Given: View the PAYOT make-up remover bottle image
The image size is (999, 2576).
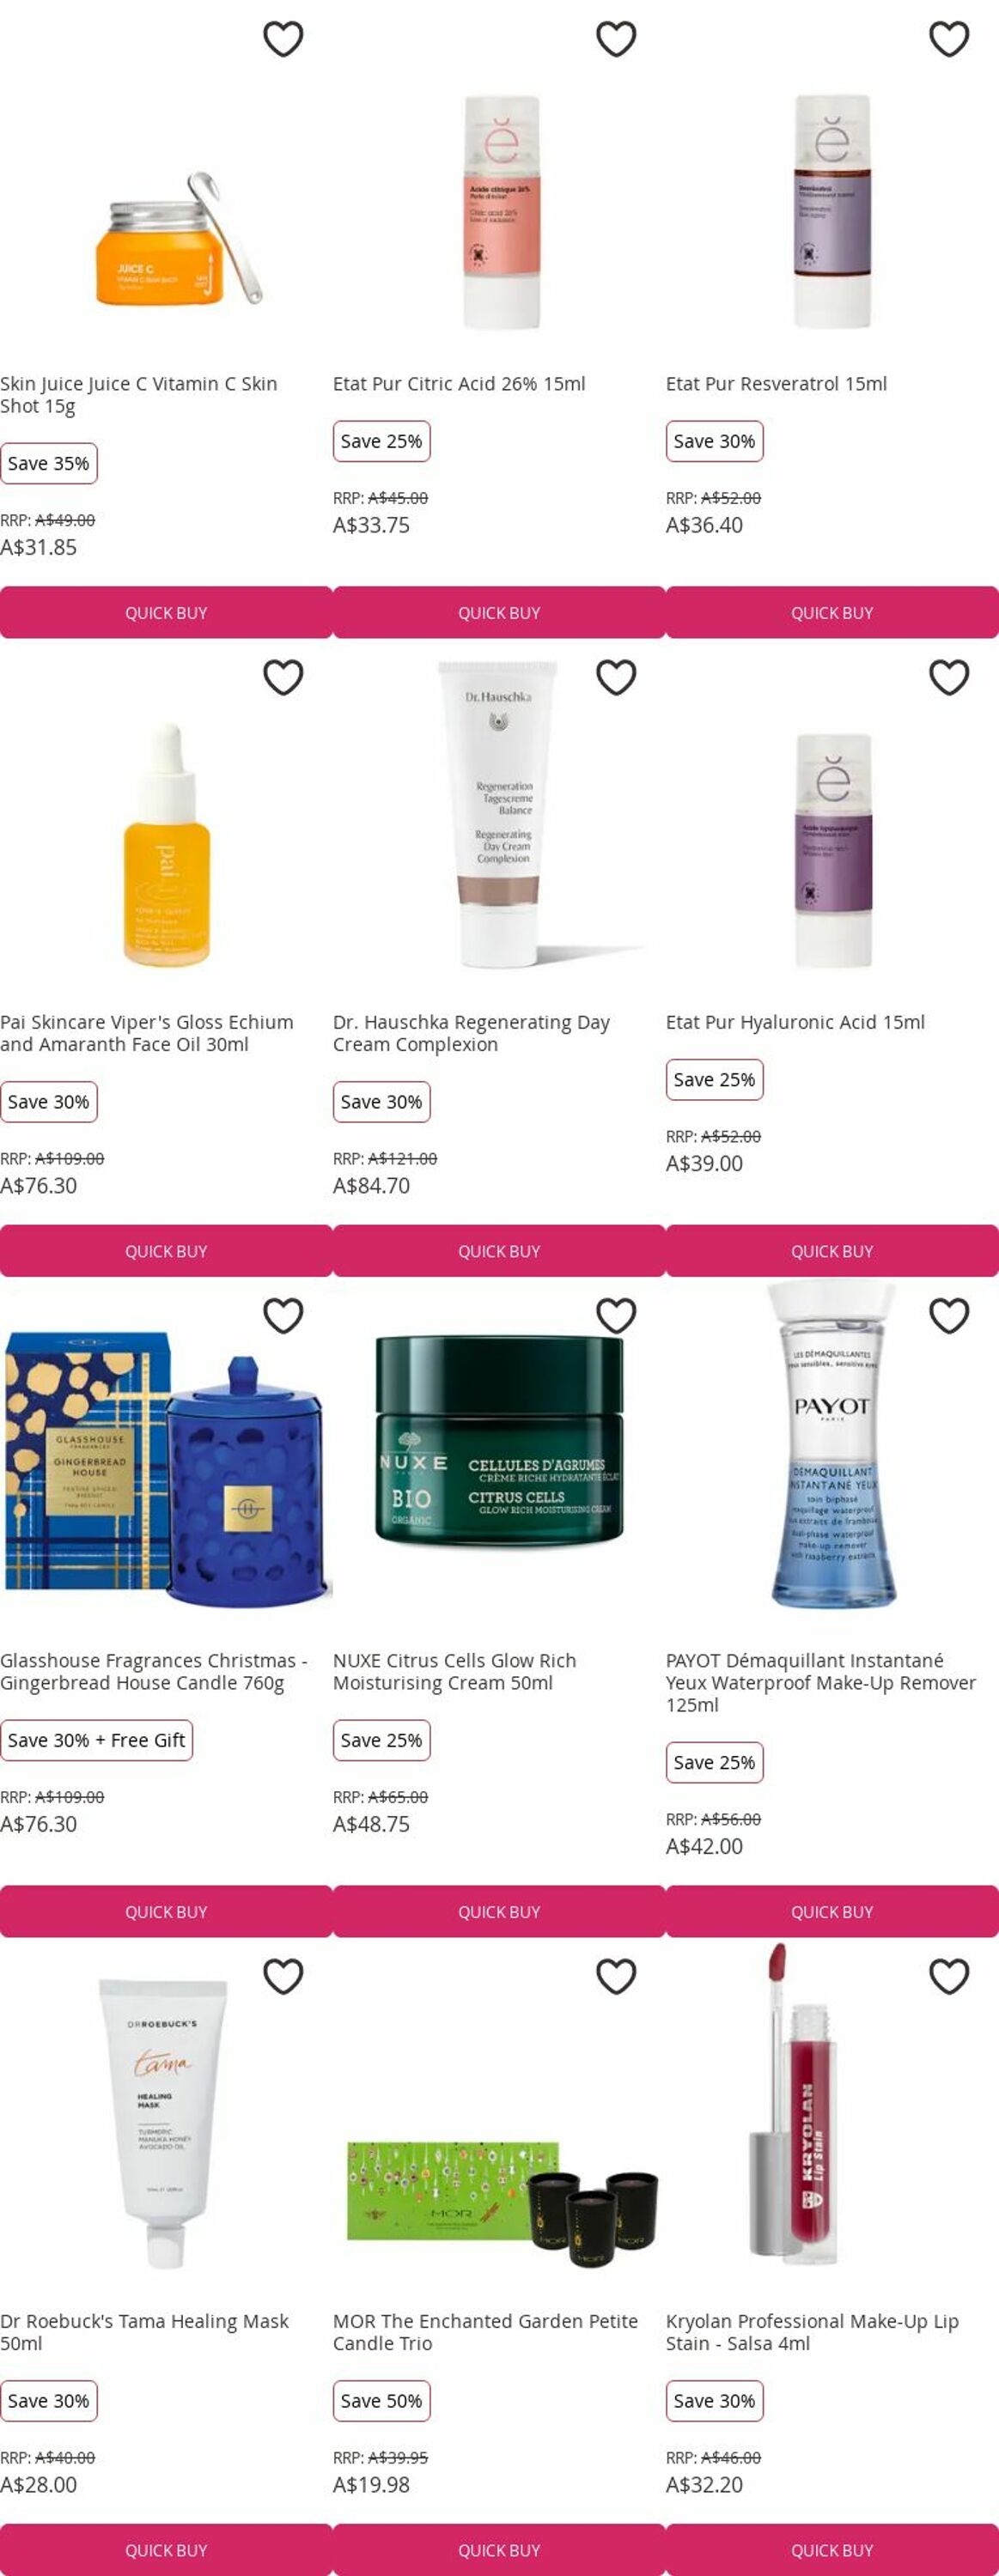Looking at the screenshot, I should [832, 1443].
